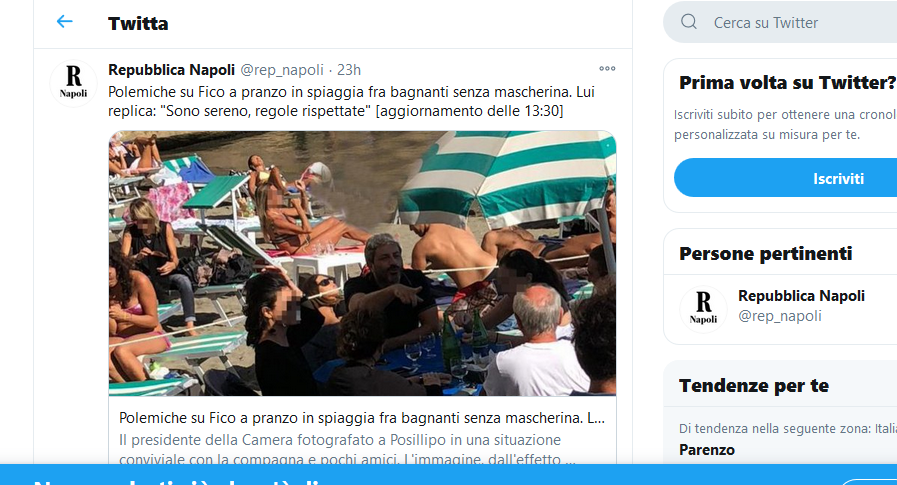Open the beach photo thumbnail
This screenshot has width=897, height=485.
coord(362,263)
